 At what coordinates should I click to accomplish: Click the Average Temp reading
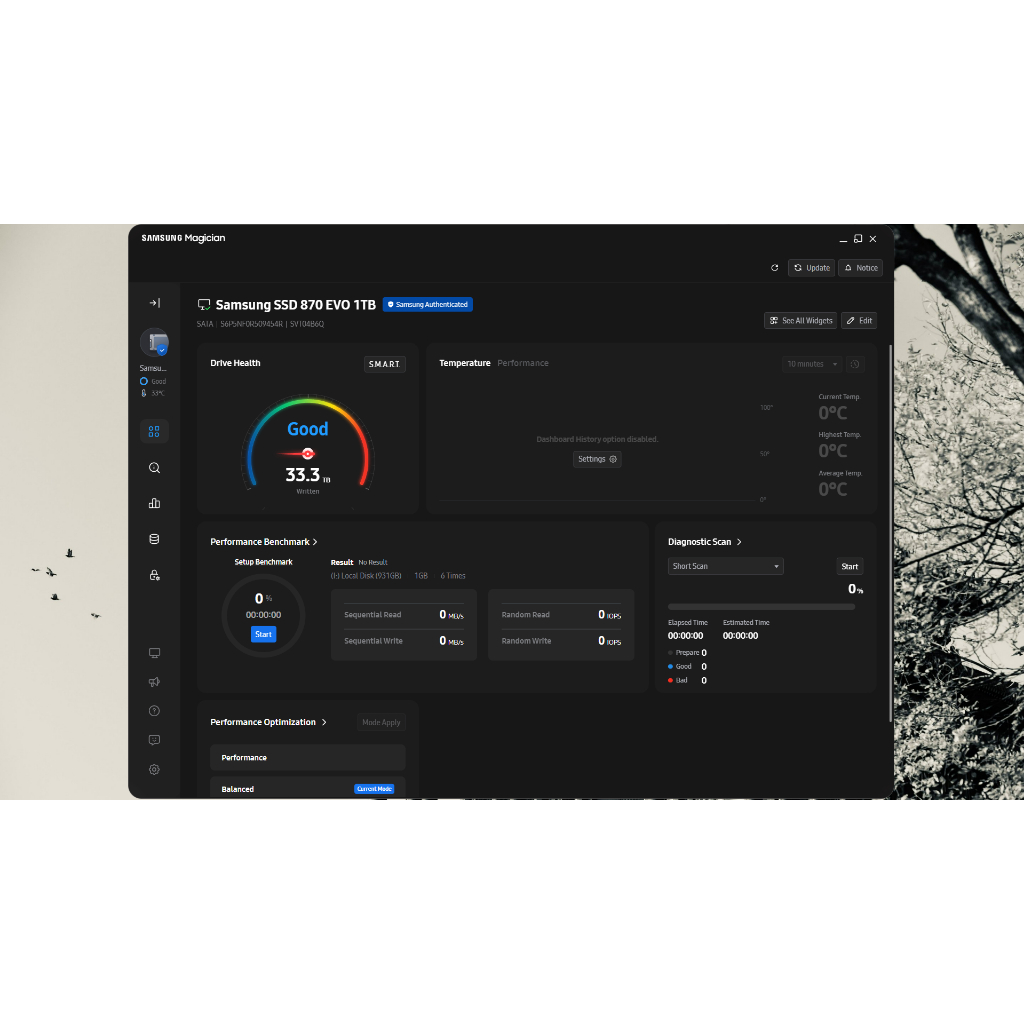pyautogui.click(x=833, y=489)
